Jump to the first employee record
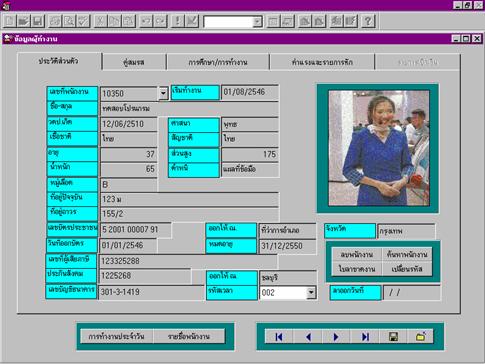This screenshot has width=485, height=364. 279,337
